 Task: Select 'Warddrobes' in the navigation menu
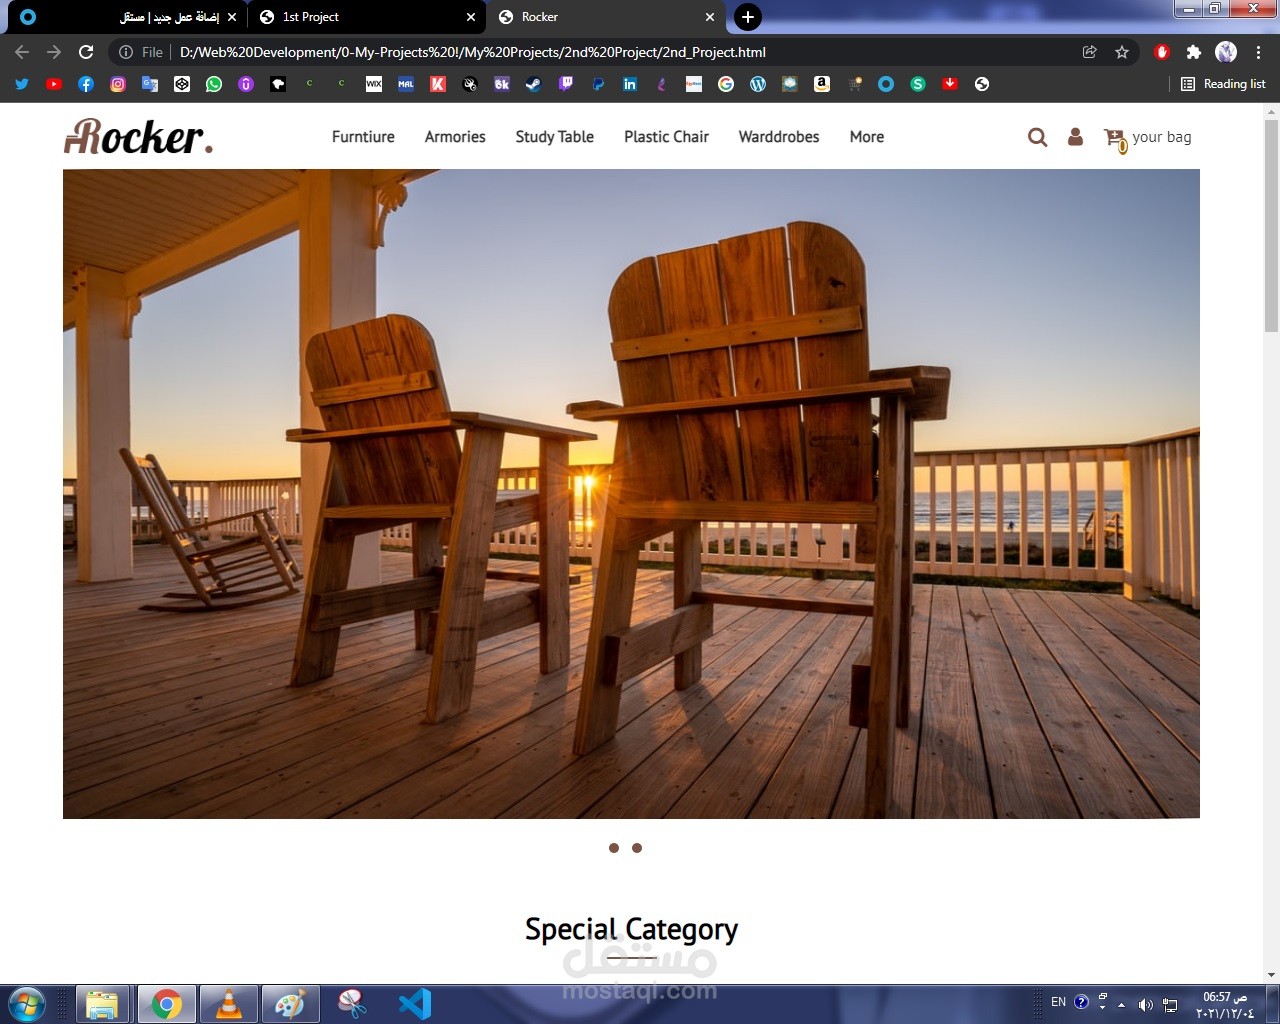(778, 137)
